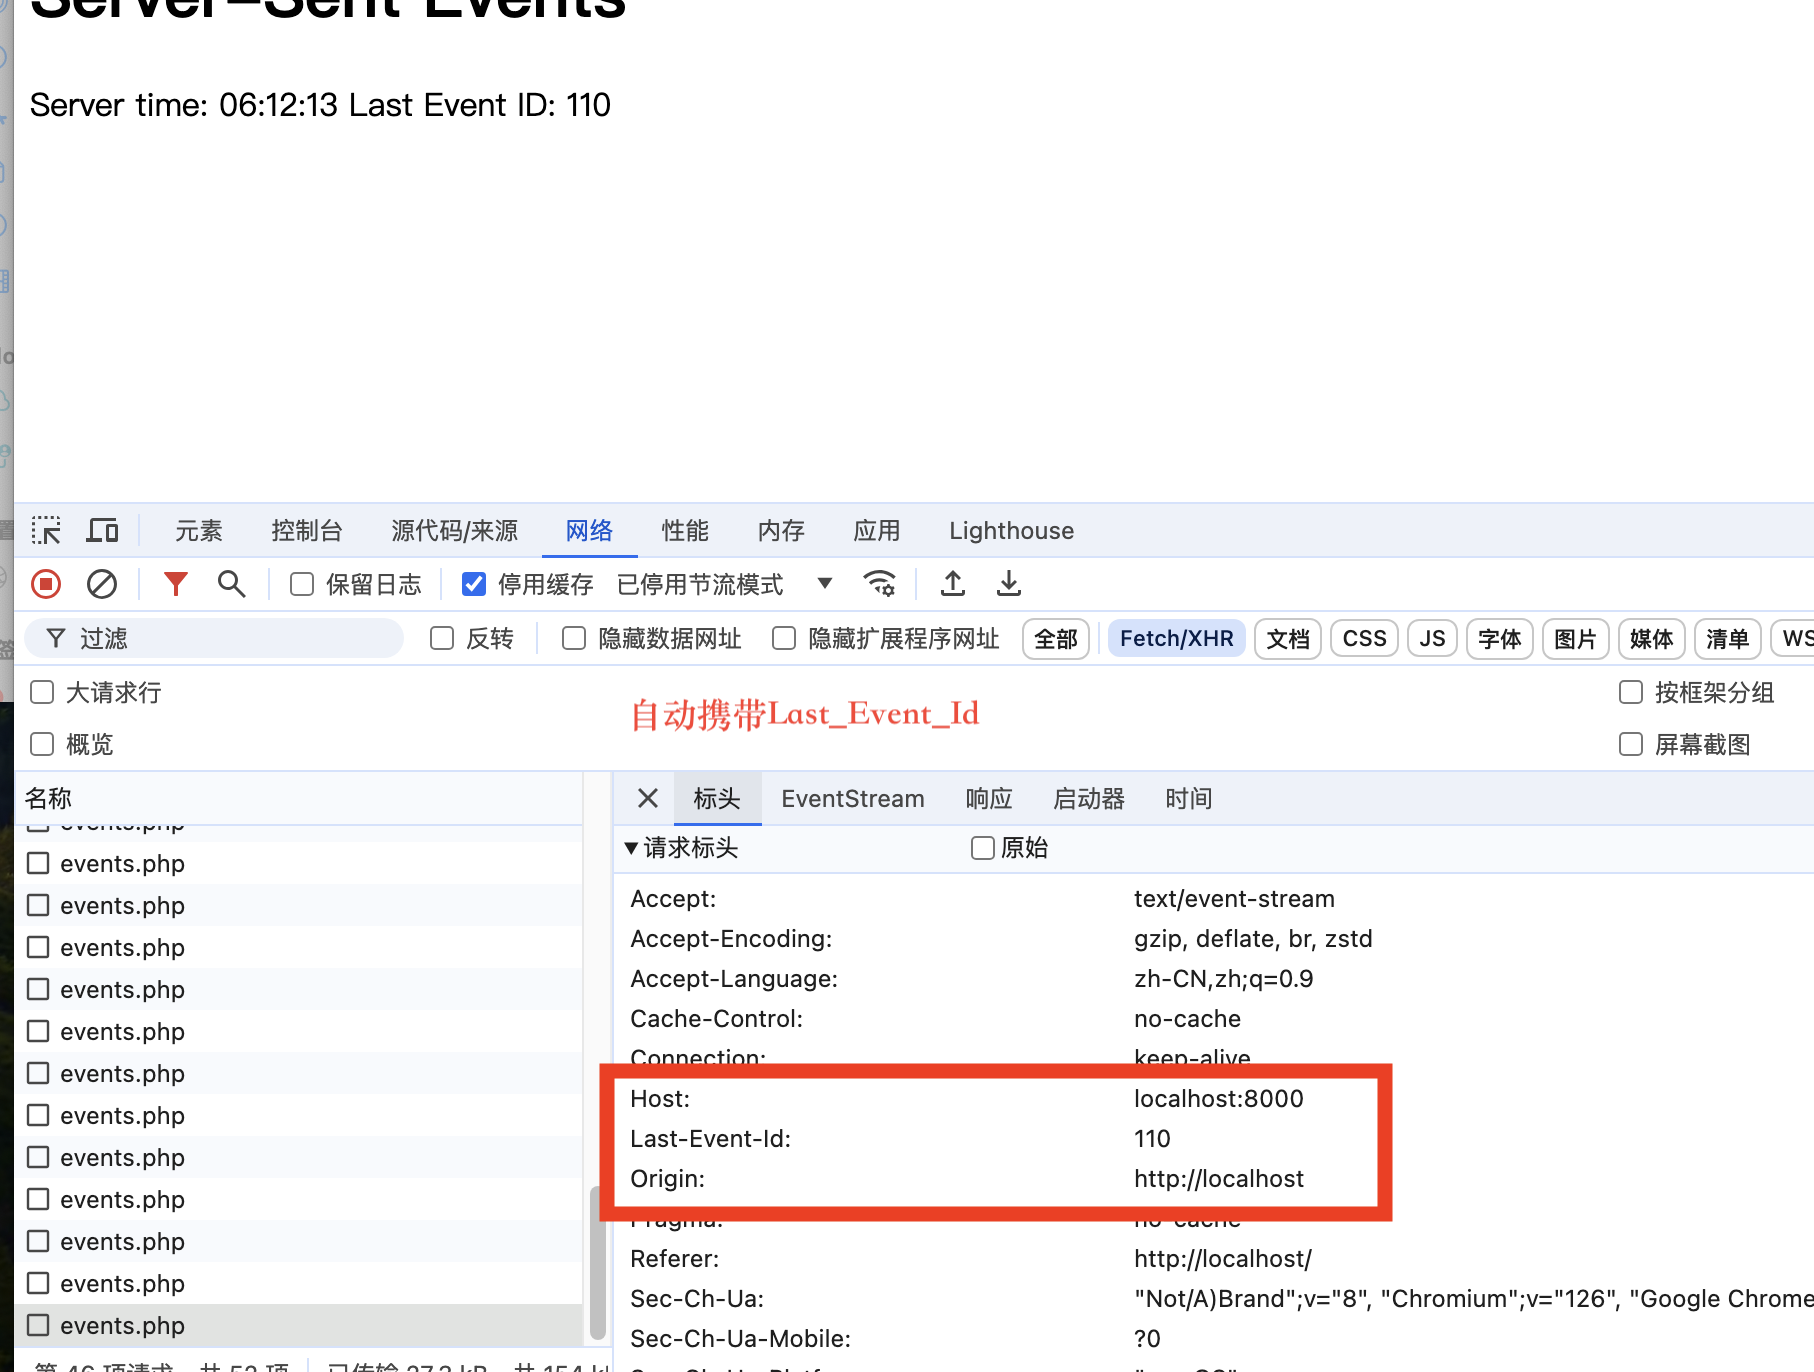
Task: Enable 按框架分组 checkbox
Action: (1631, 692)
